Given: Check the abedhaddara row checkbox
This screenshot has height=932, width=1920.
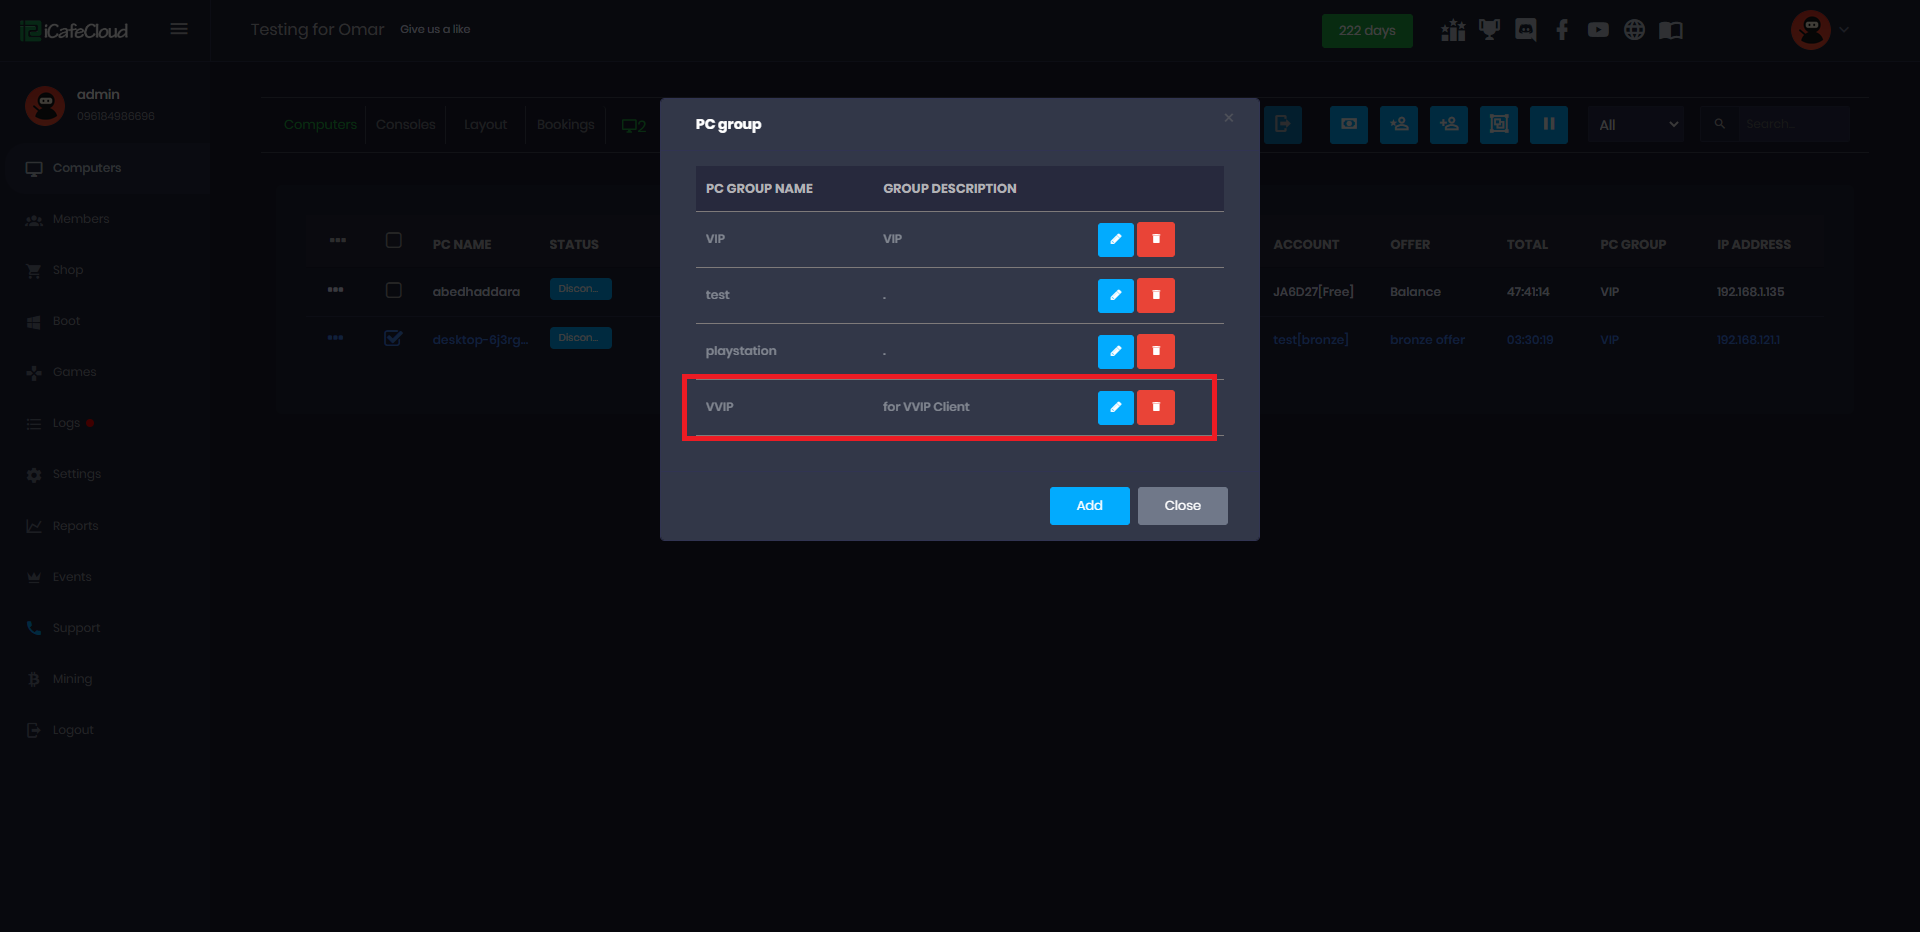Looking at the screenshot, I should [x=394, y=290].
